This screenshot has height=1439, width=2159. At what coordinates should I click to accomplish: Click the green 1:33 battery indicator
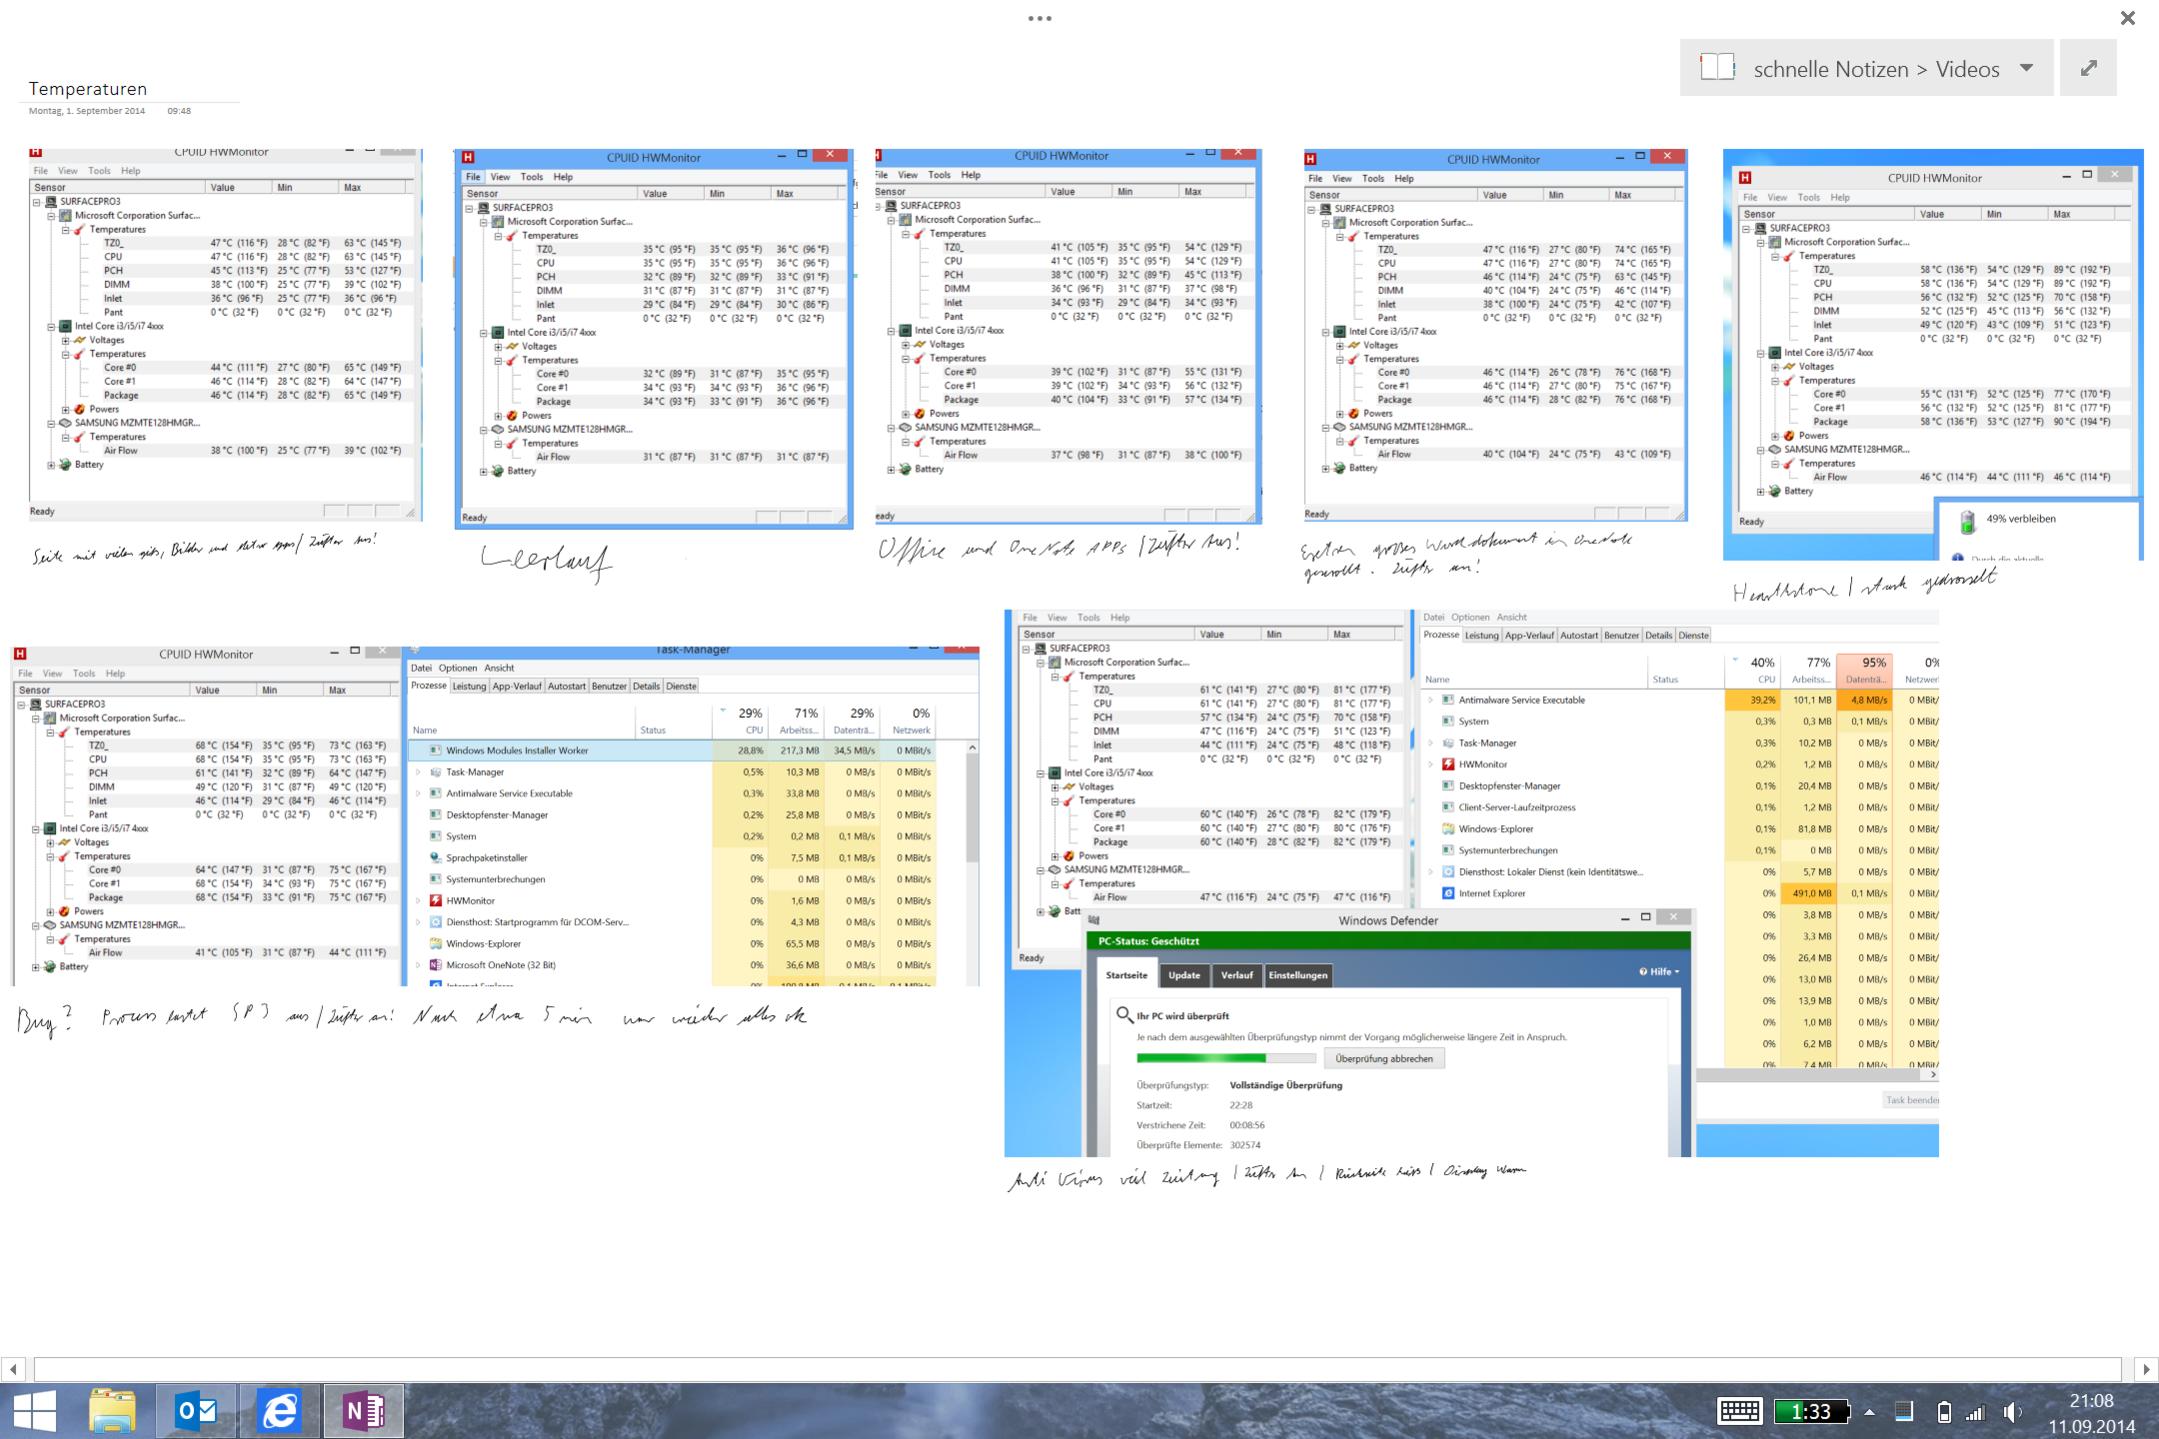click(1811, 1411)
